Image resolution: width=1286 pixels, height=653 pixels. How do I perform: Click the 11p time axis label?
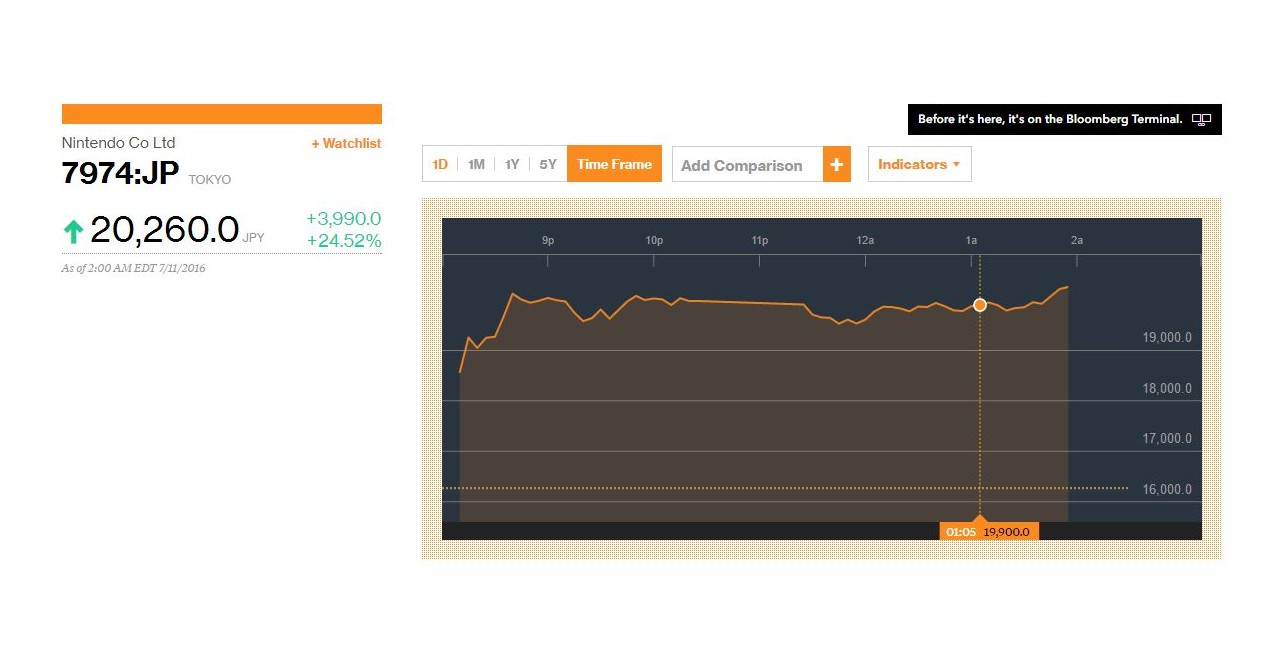pos(759,241)
